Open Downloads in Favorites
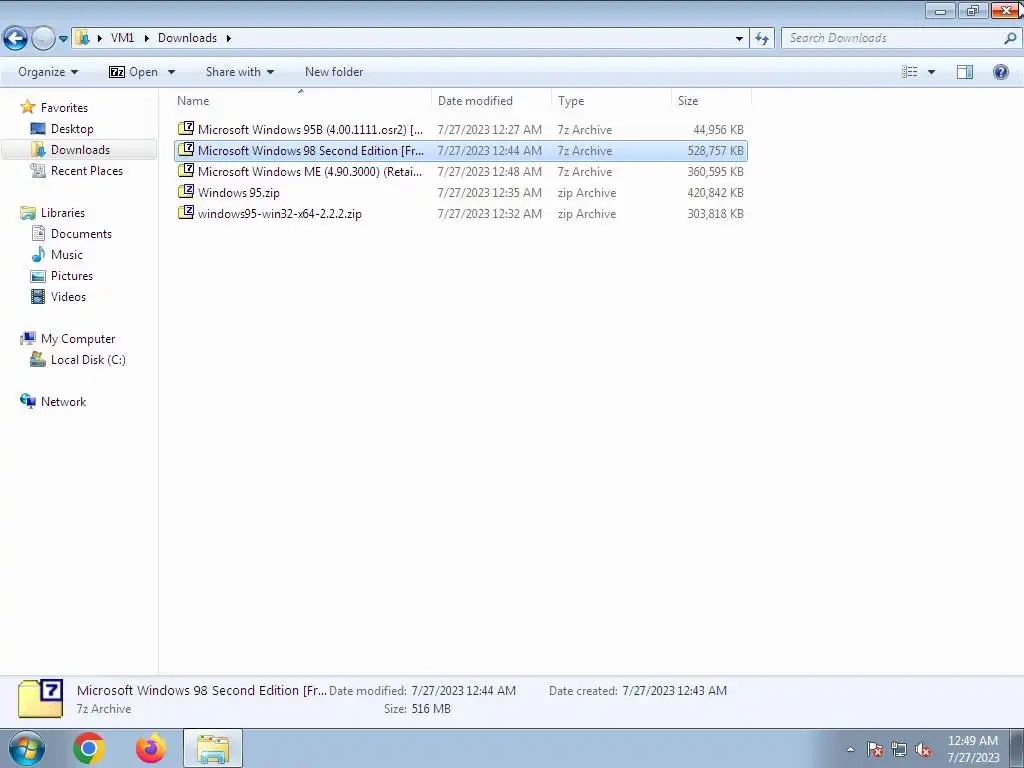 [80, 150]
